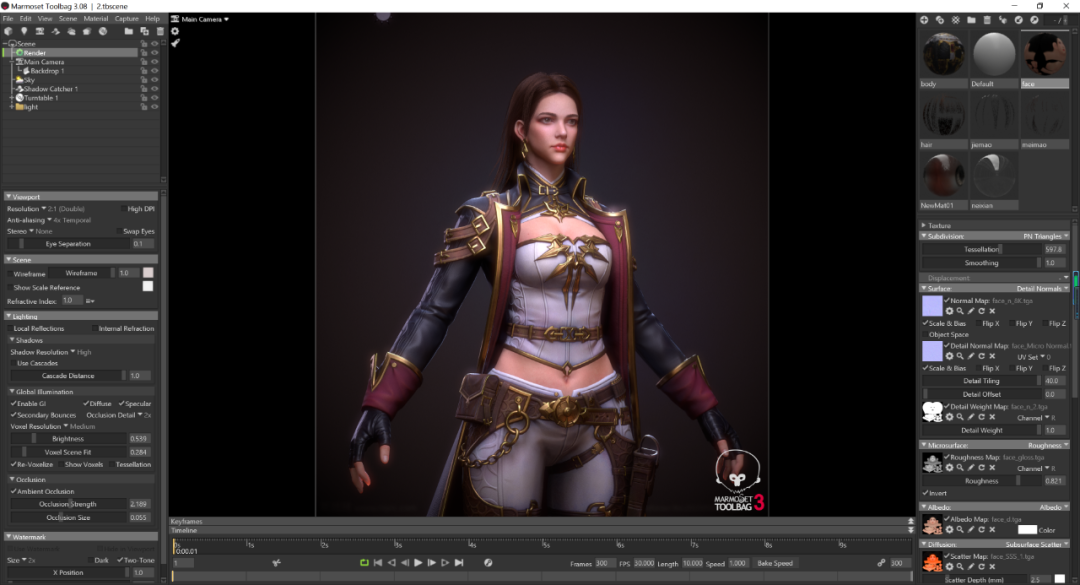The width and height of the screenshot is (1080, 585).
Task: Toggle Enable GI checkbox
Action: [13, 404]
